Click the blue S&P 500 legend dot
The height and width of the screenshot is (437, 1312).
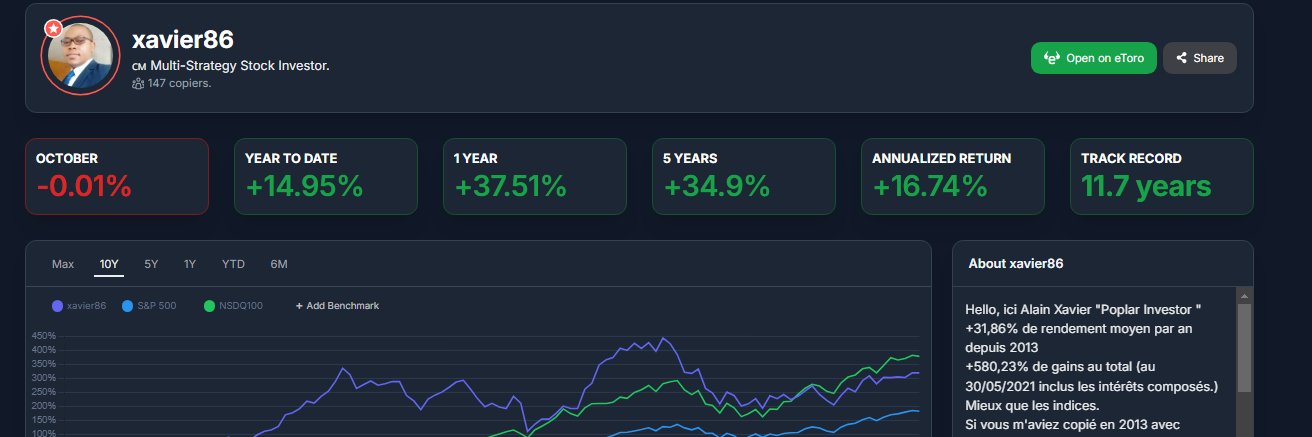[127, 306]
